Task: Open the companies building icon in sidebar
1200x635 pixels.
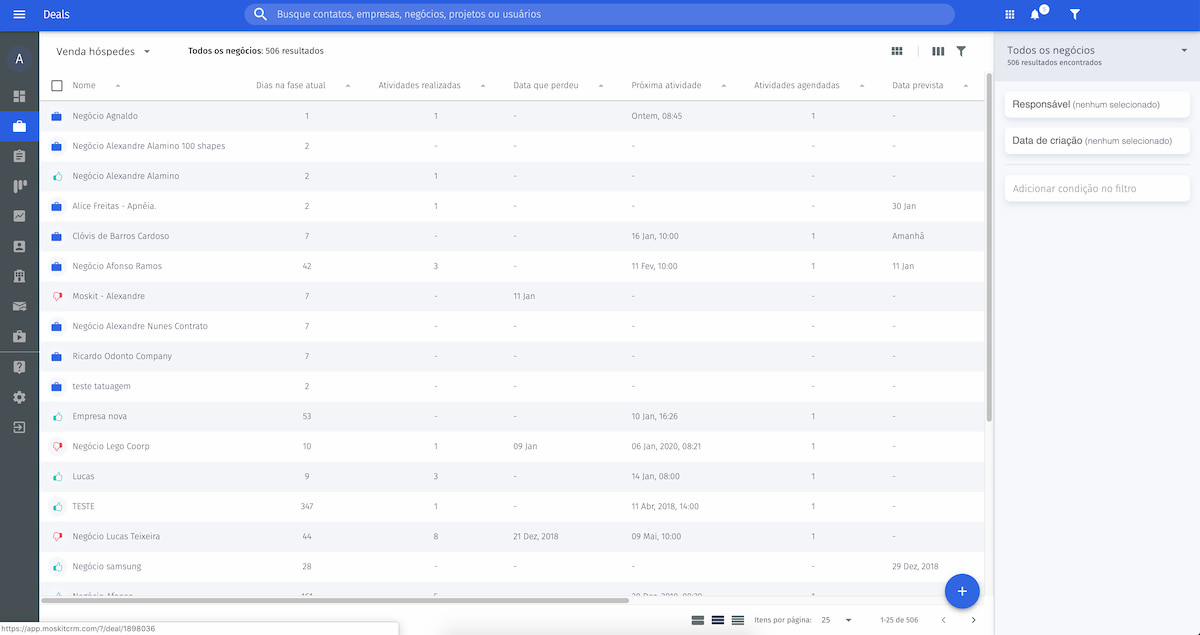Action: 19,276
